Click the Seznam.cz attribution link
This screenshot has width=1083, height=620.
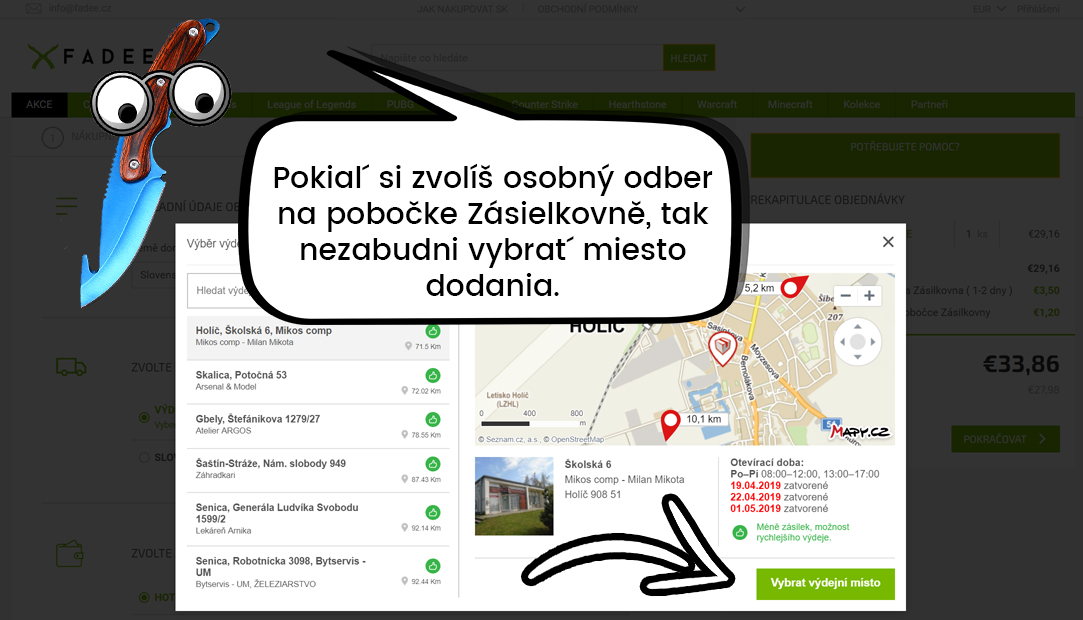[512, 439]
